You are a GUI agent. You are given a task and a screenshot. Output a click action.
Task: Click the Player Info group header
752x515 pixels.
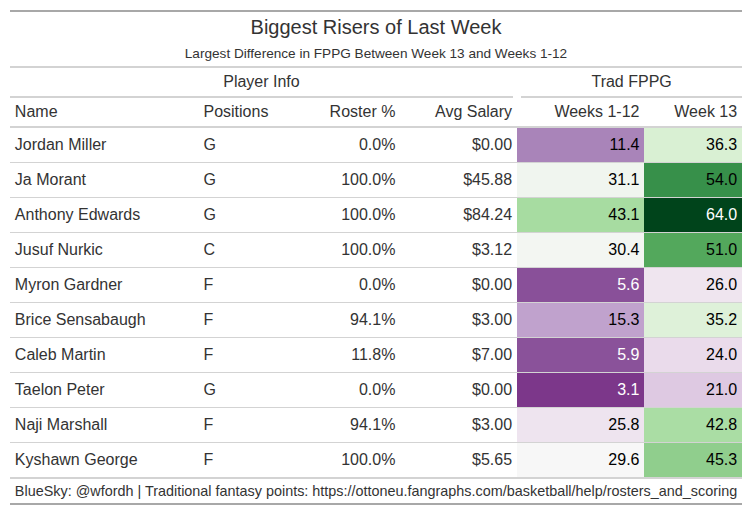tap(261, 82)
